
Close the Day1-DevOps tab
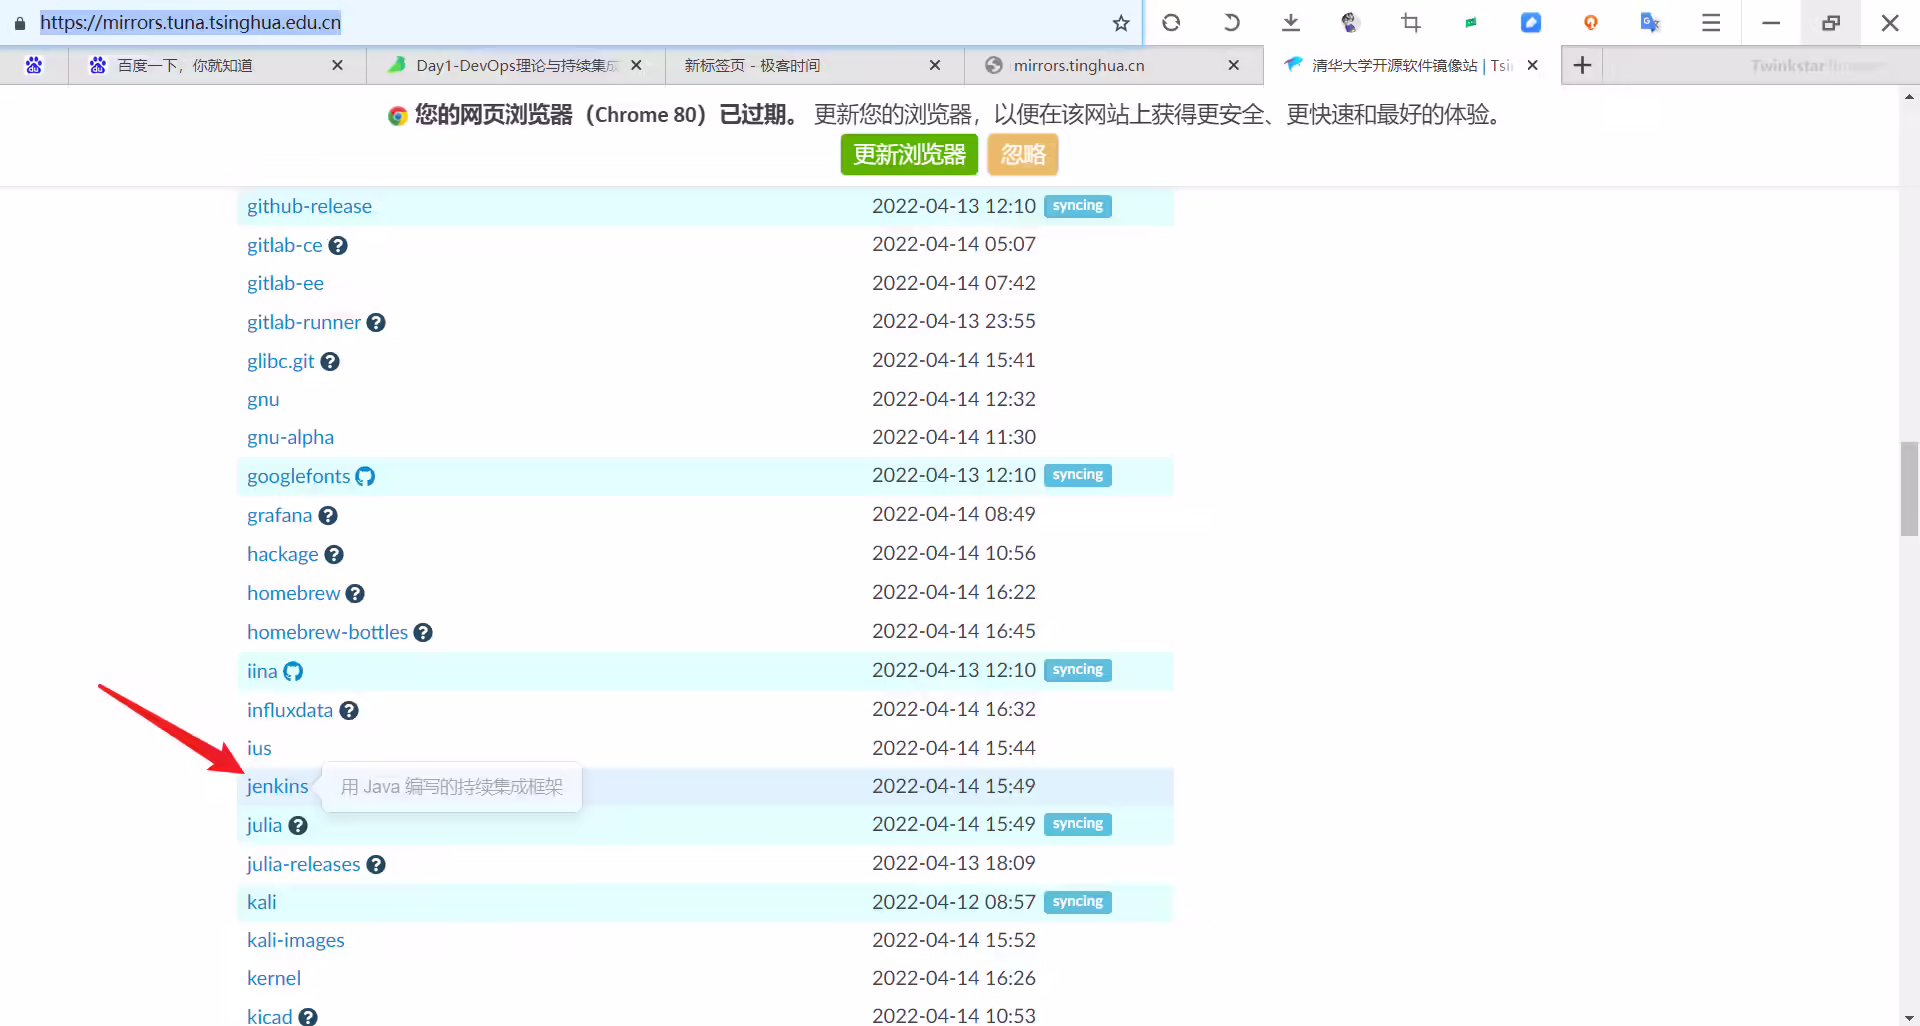[636, 65]
